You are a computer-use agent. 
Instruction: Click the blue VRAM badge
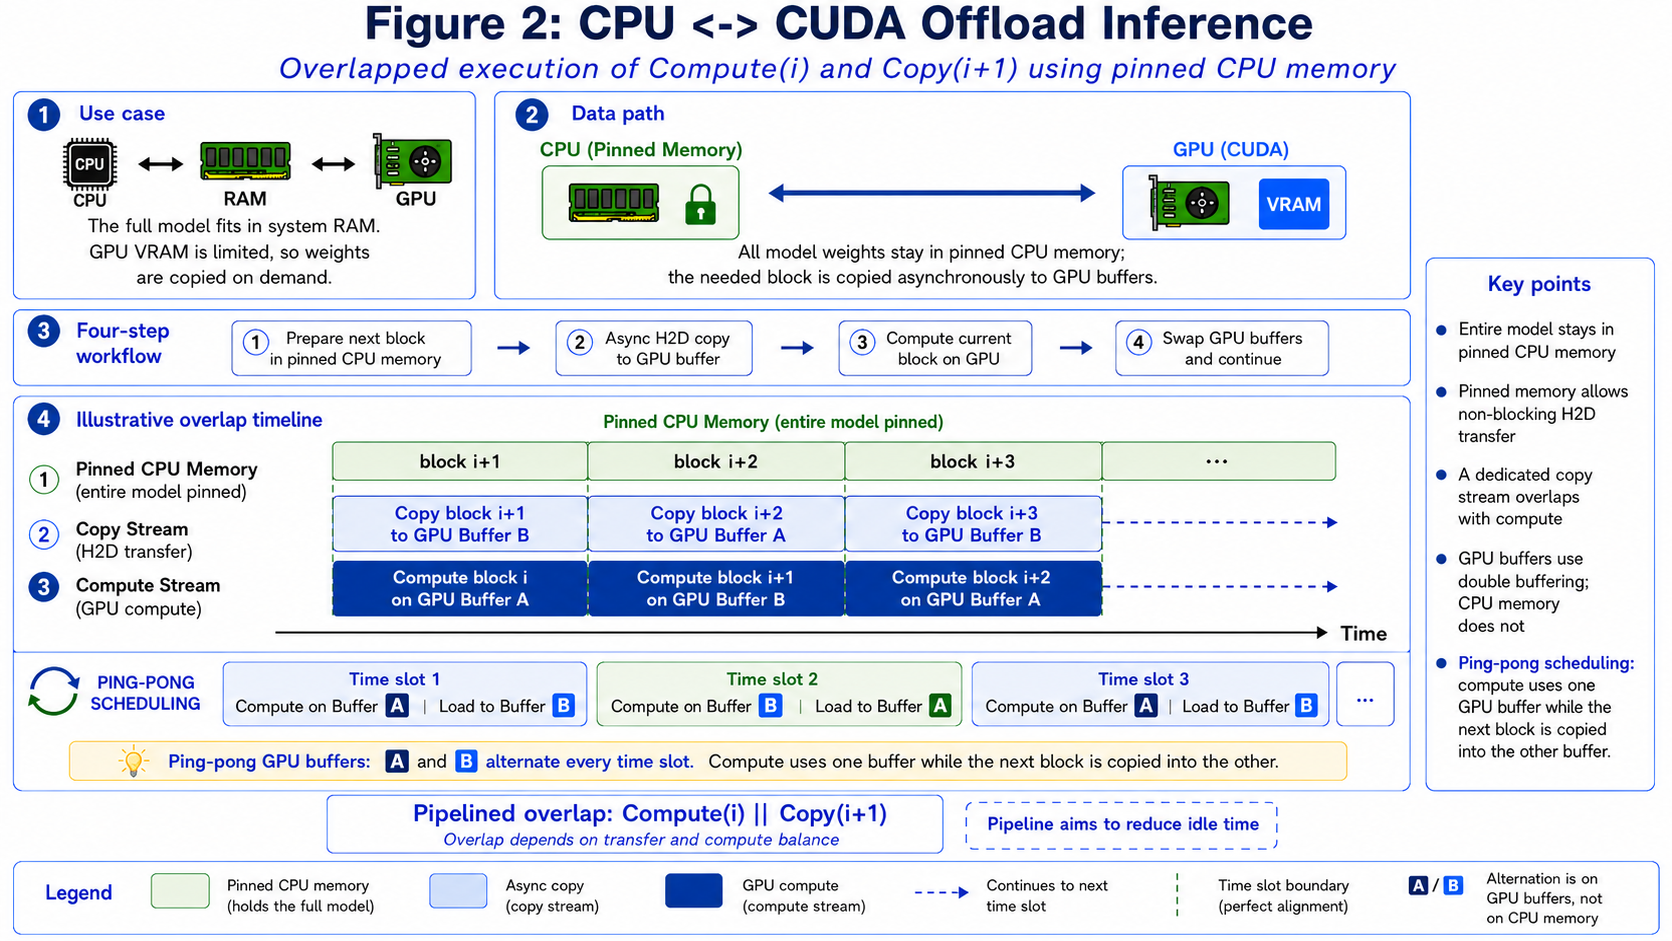pos(1293,204)
